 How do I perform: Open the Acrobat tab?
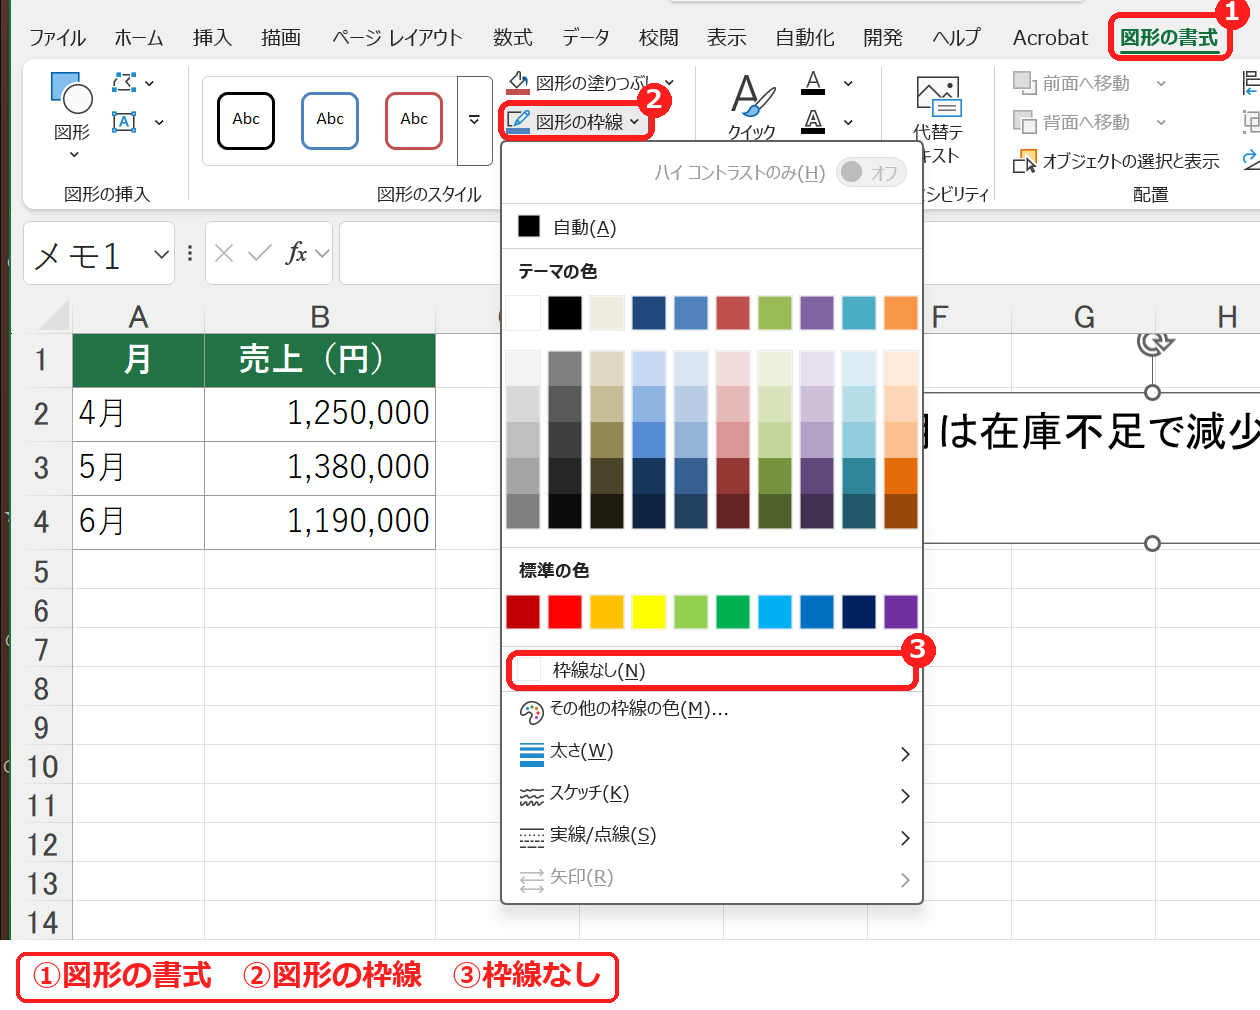pos(1050,38)
